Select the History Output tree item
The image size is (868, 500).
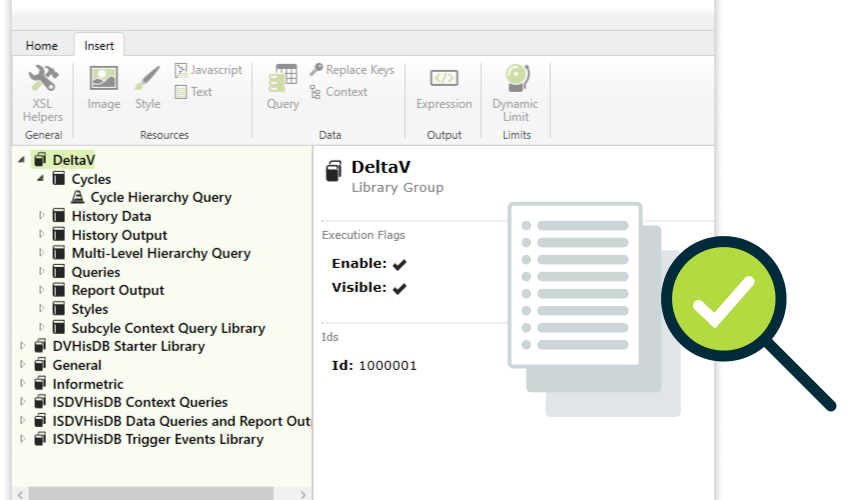pos(119,235)
